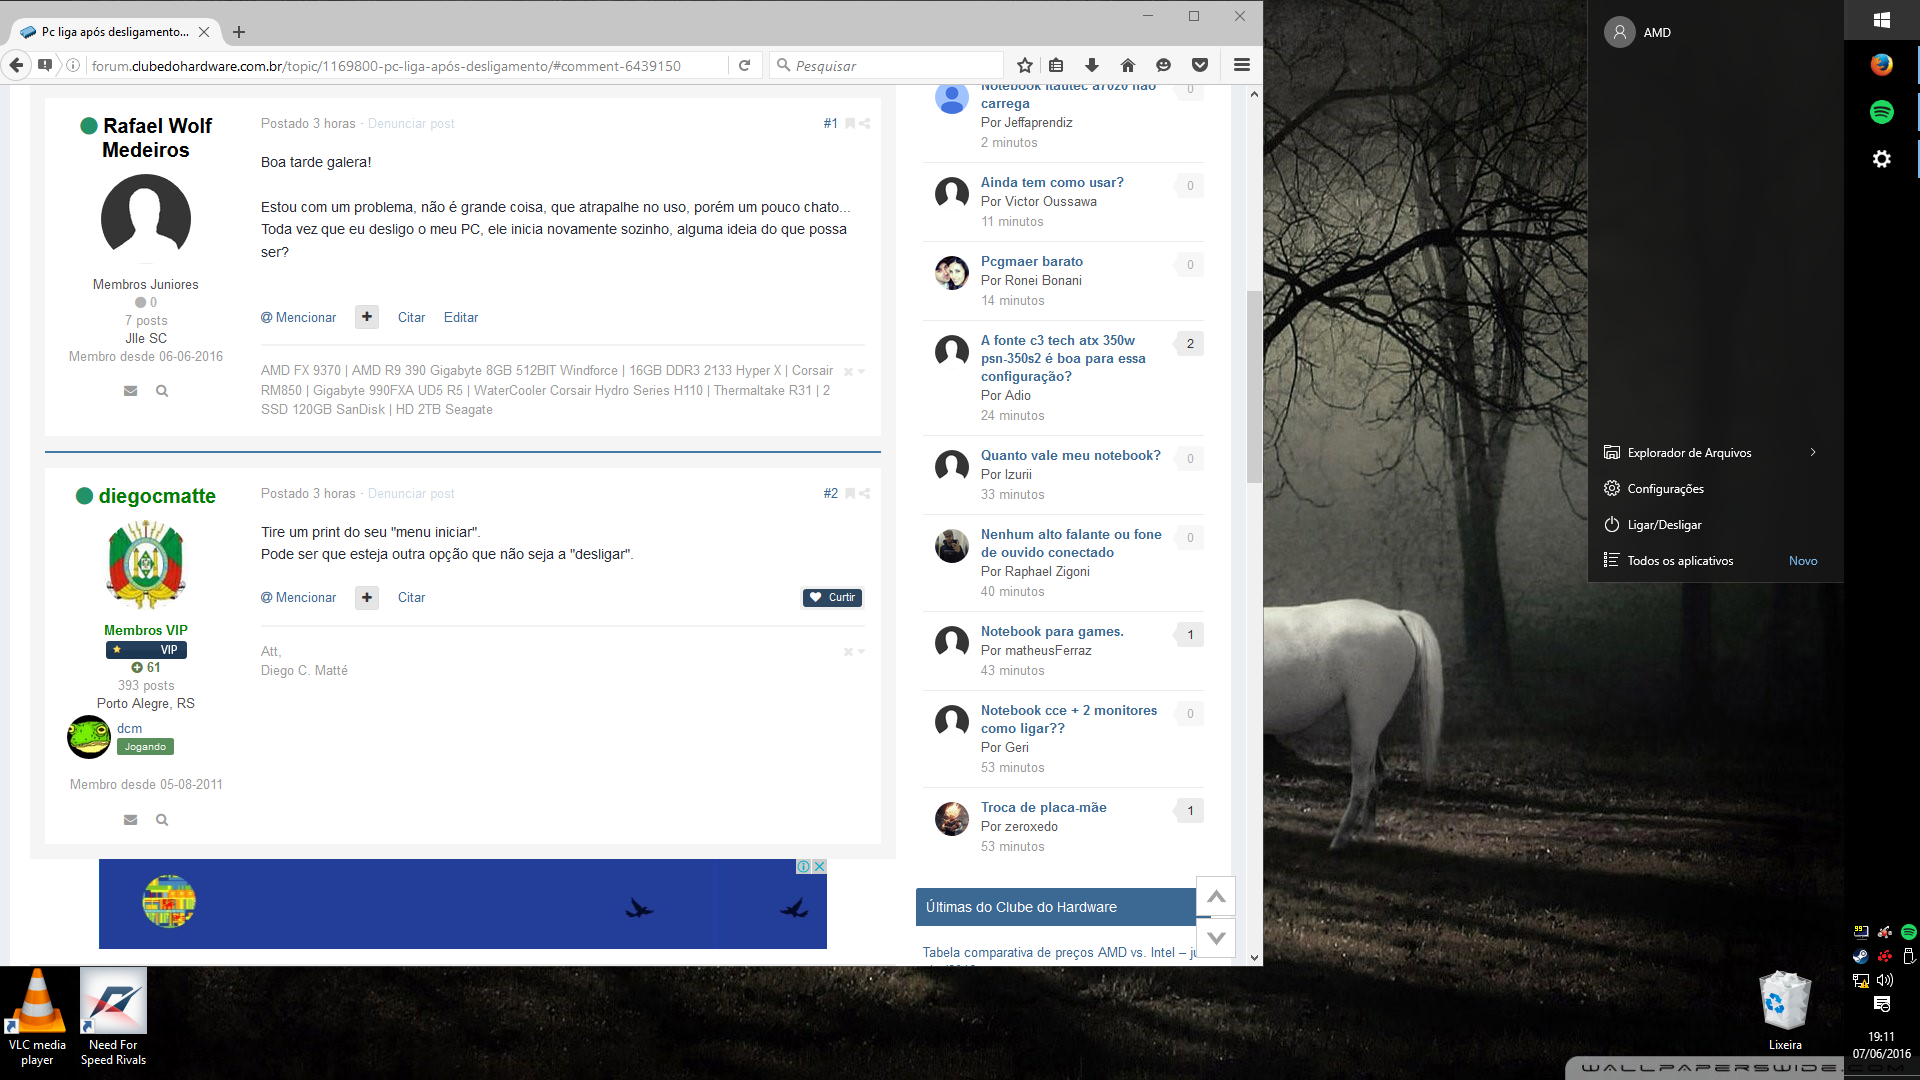Screen dimensions: 1920x1080
Task: Open the Firefox bookmarks list icon
Action: (1056, 65)
